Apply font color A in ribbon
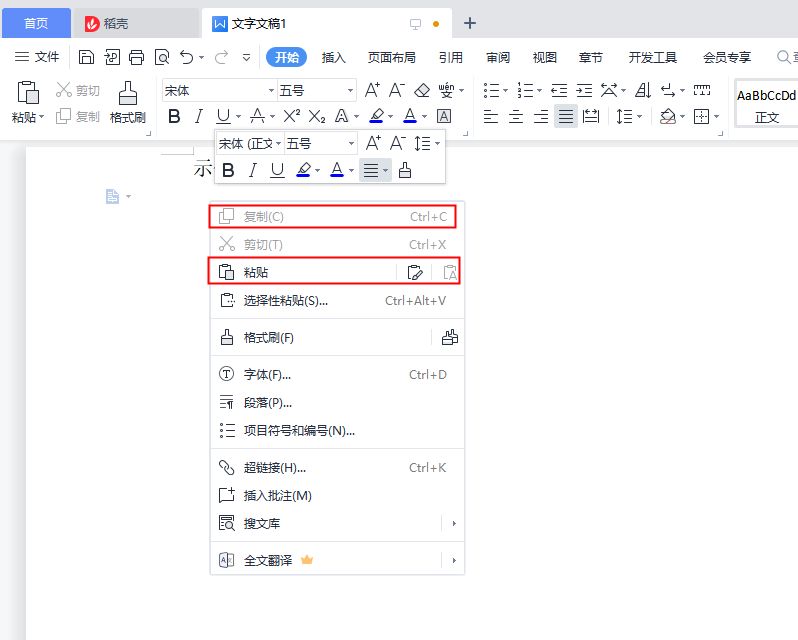 click(x=410, y=117)
